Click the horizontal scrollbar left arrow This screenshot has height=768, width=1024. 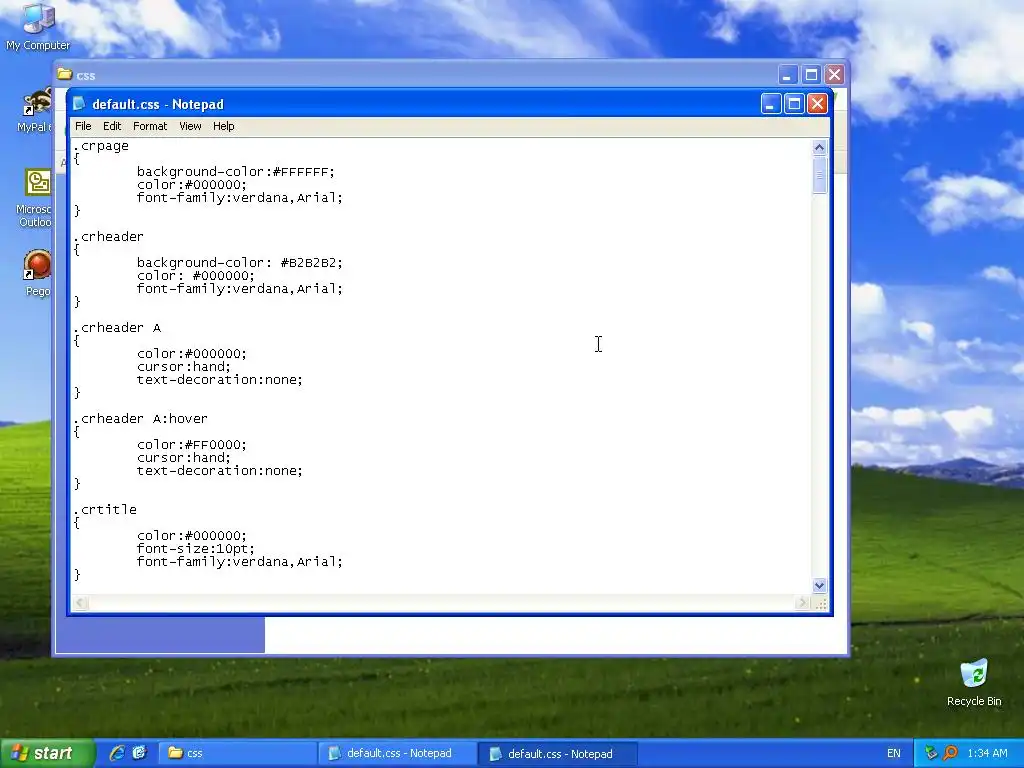80,603
